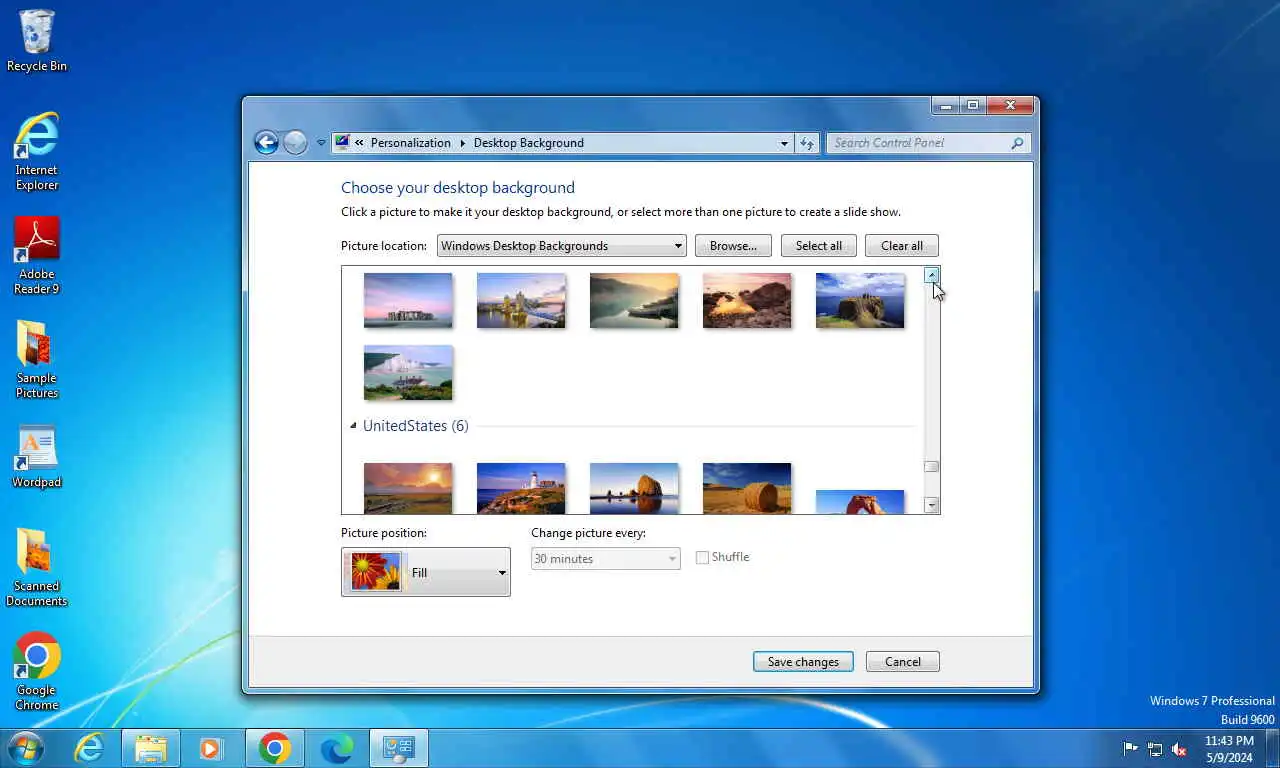
Task: Select the red rock arch wallpaper
Action: coord(860,502)
